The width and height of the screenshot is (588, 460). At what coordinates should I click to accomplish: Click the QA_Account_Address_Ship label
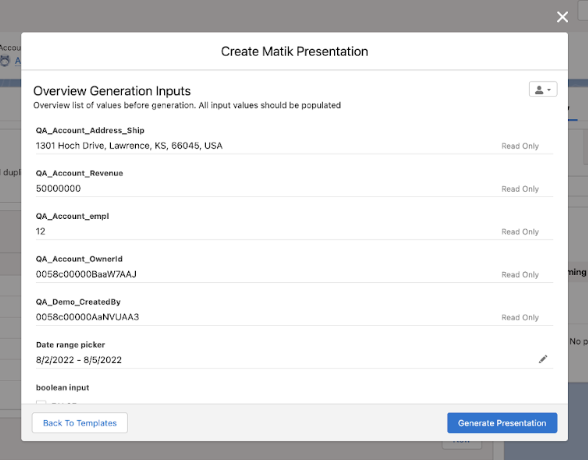coord(90,130)
